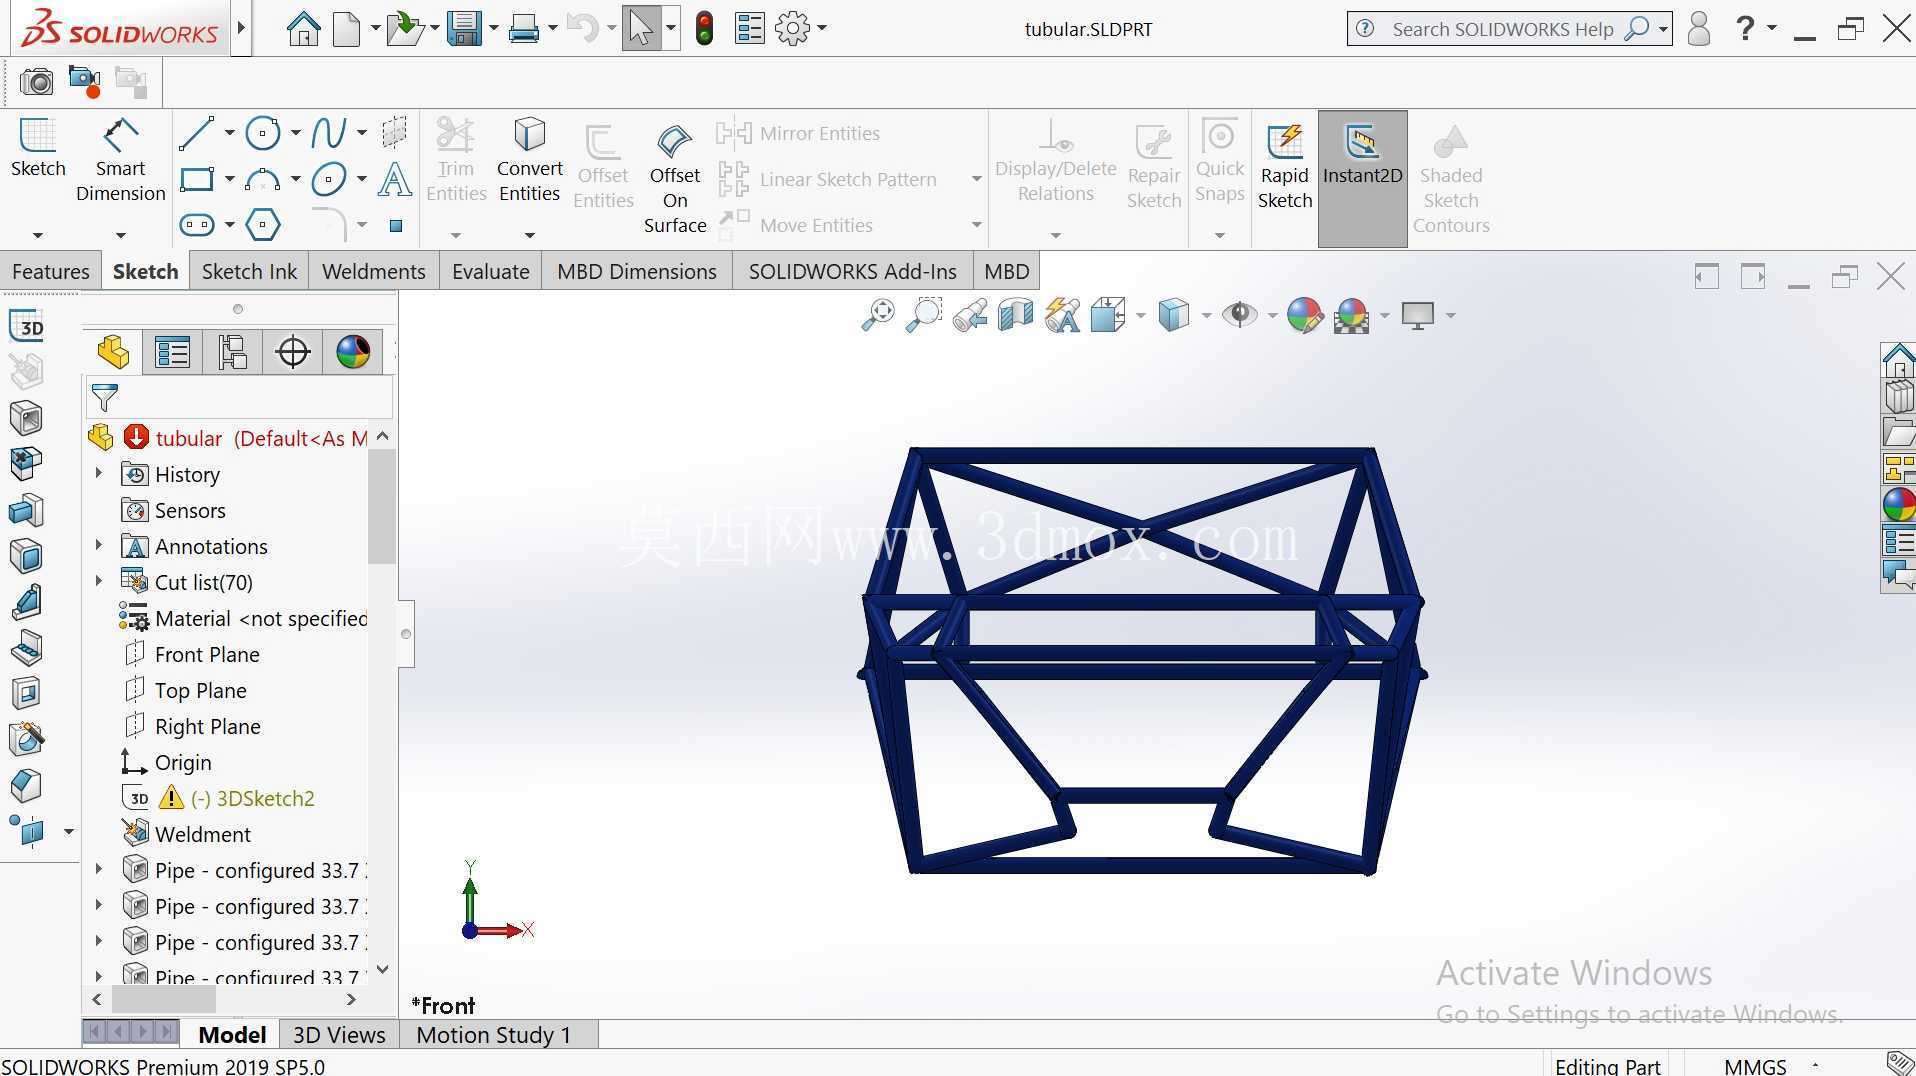Image resolution: width=1916 pixels, height=1076 pixels.
Task: Click the Model tab at the bottom
Action: point(232,1035)
